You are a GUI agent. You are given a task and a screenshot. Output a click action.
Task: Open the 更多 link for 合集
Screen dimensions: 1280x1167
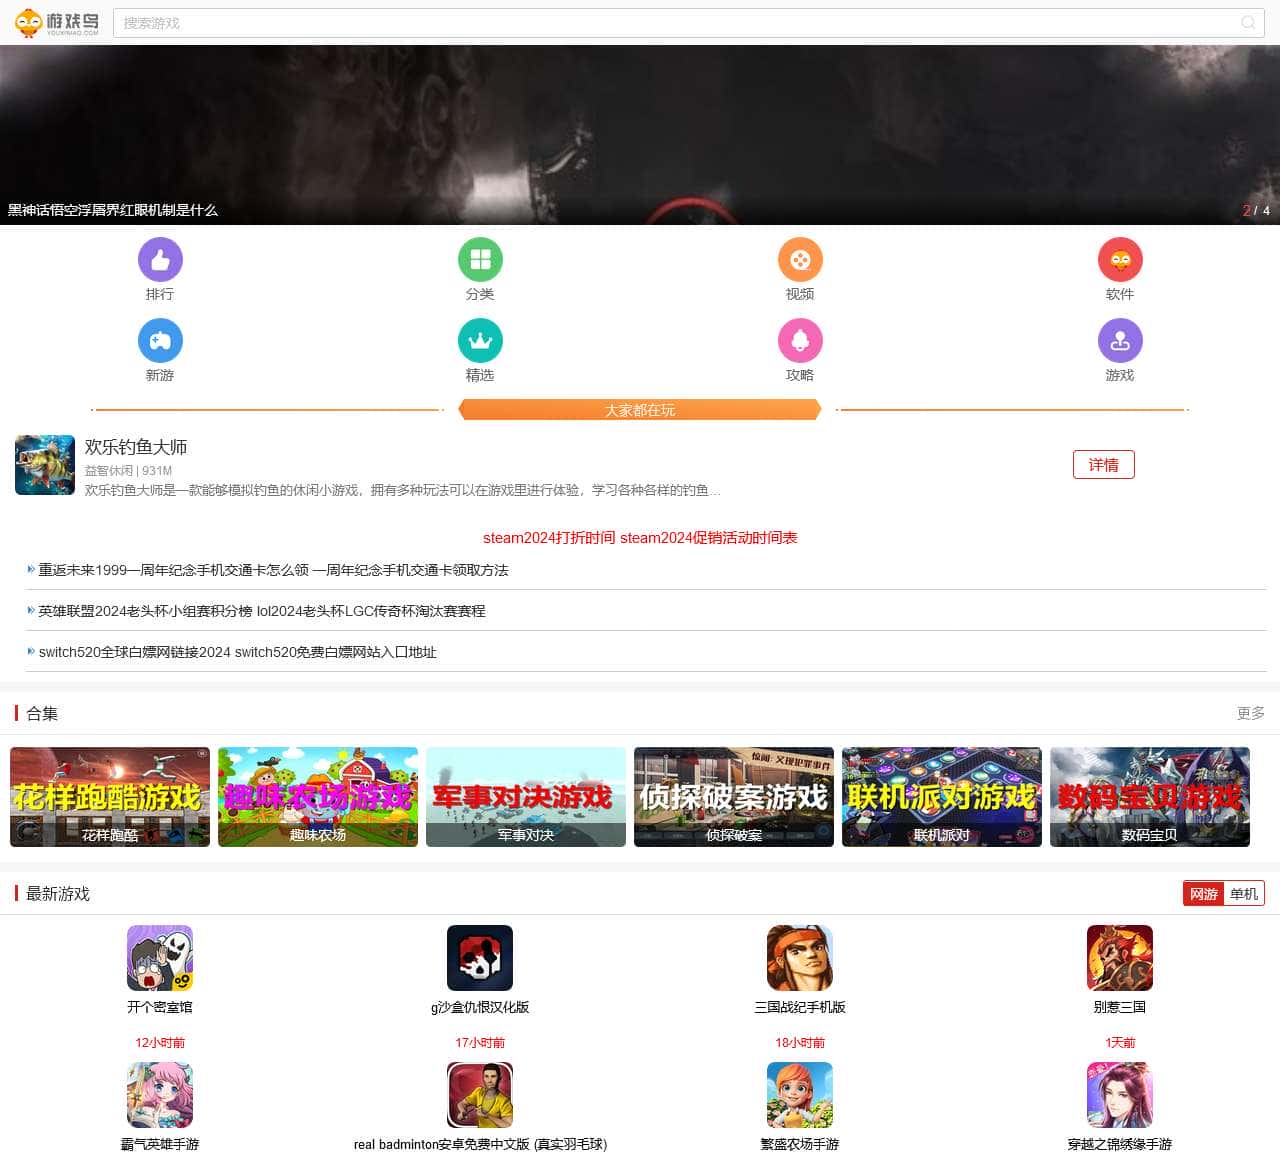(1251, 713)
